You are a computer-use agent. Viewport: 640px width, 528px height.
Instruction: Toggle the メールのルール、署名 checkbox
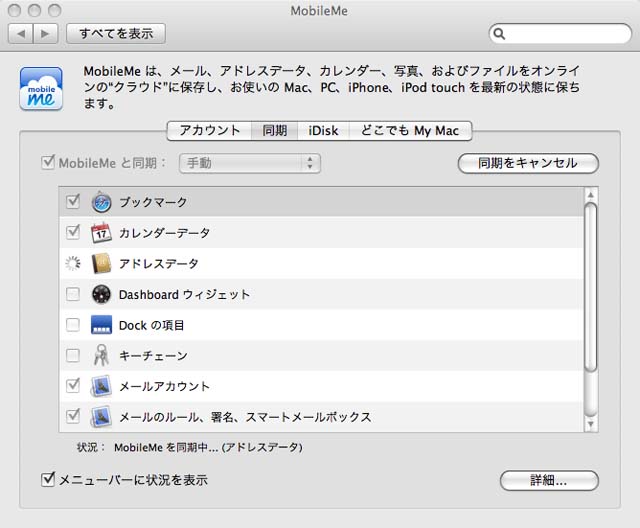[73, 415]
